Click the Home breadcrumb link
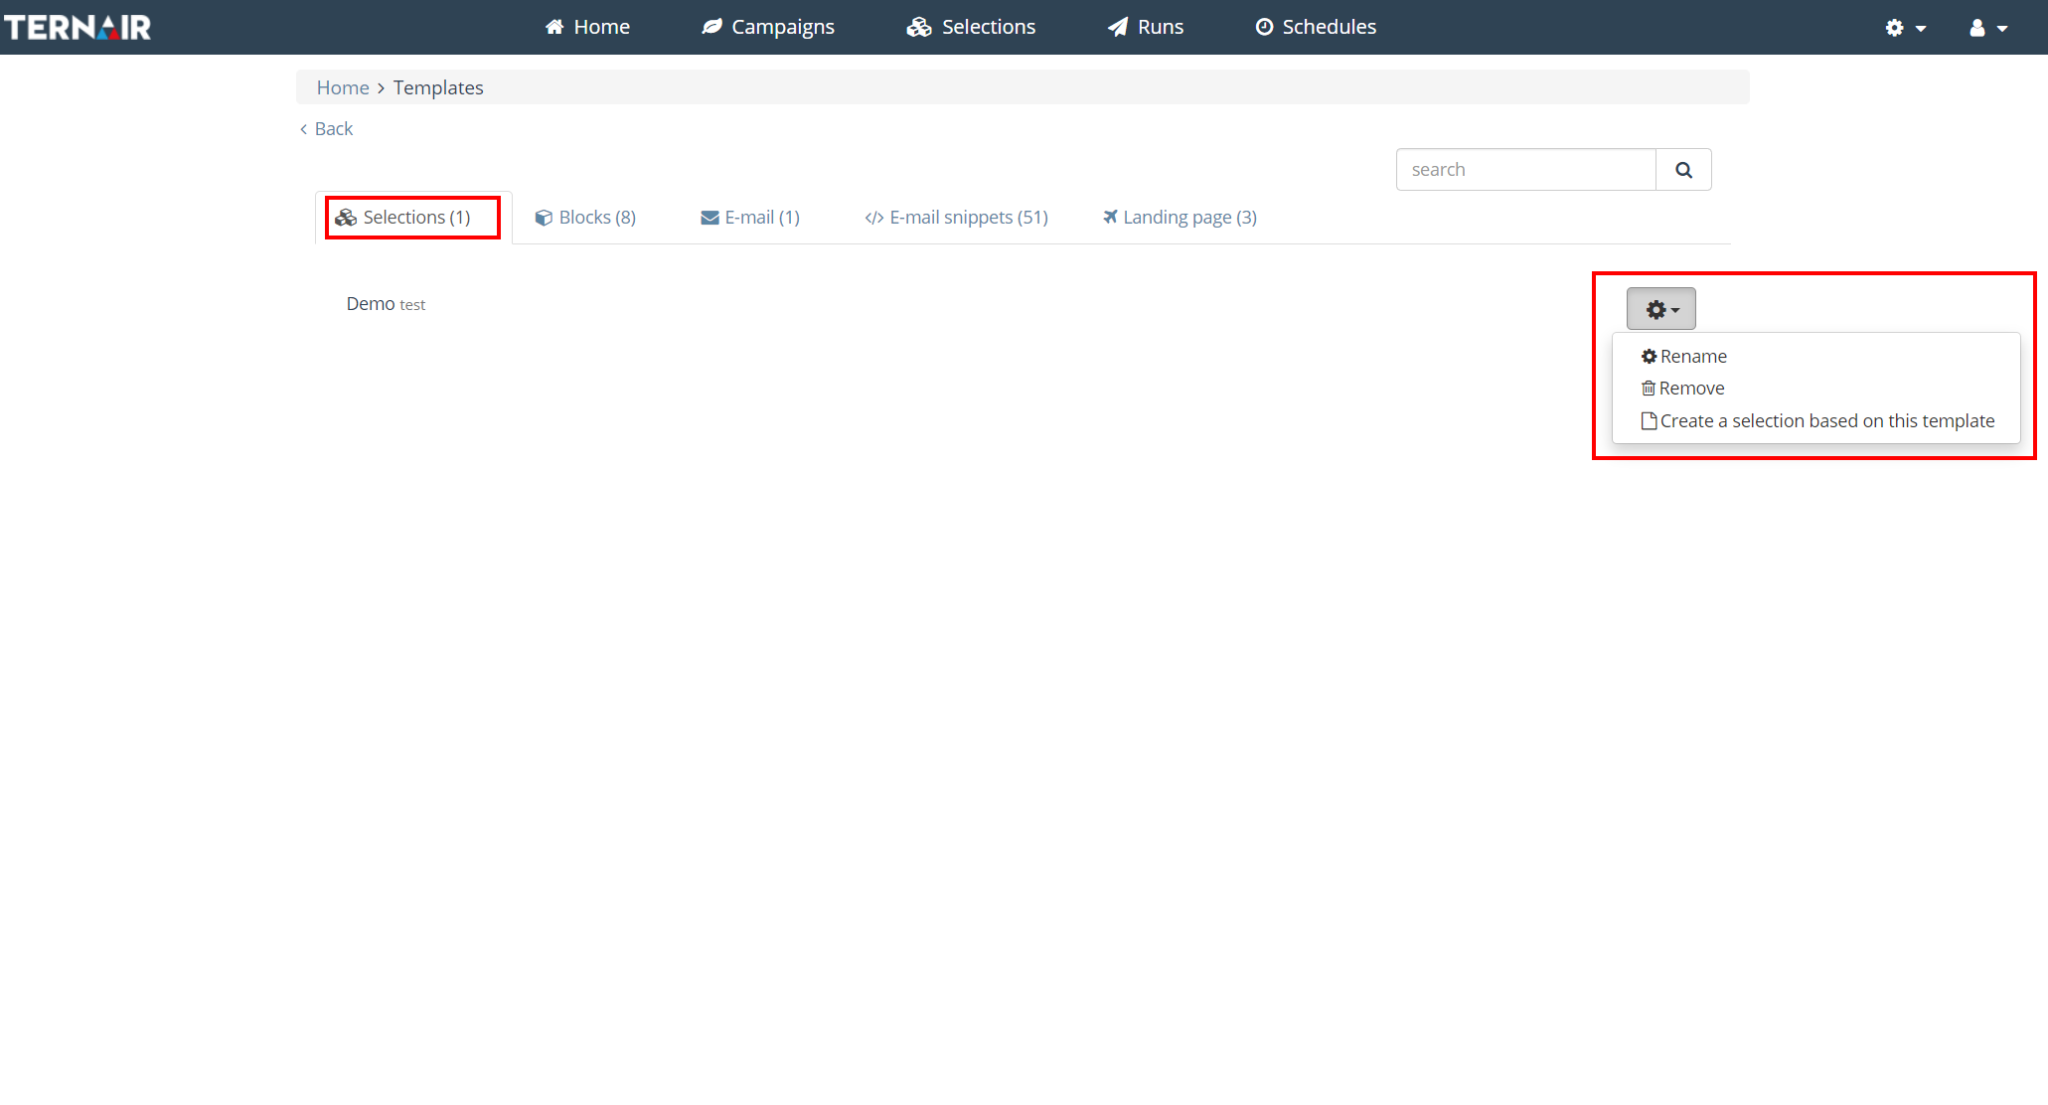Screen dimensions: 2048x1105 click(x=343, y=87)
